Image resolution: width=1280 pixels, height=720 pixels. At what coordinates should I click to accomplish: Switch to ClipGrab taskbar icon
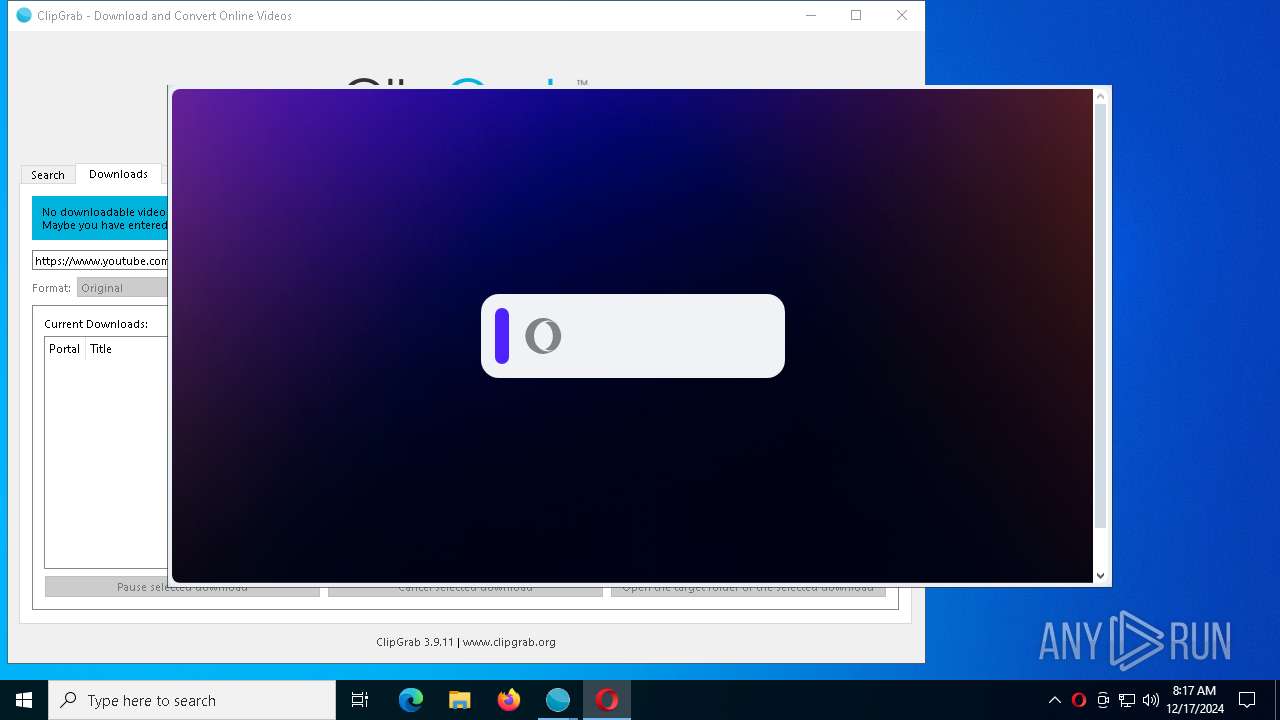[x=557, y=700]
